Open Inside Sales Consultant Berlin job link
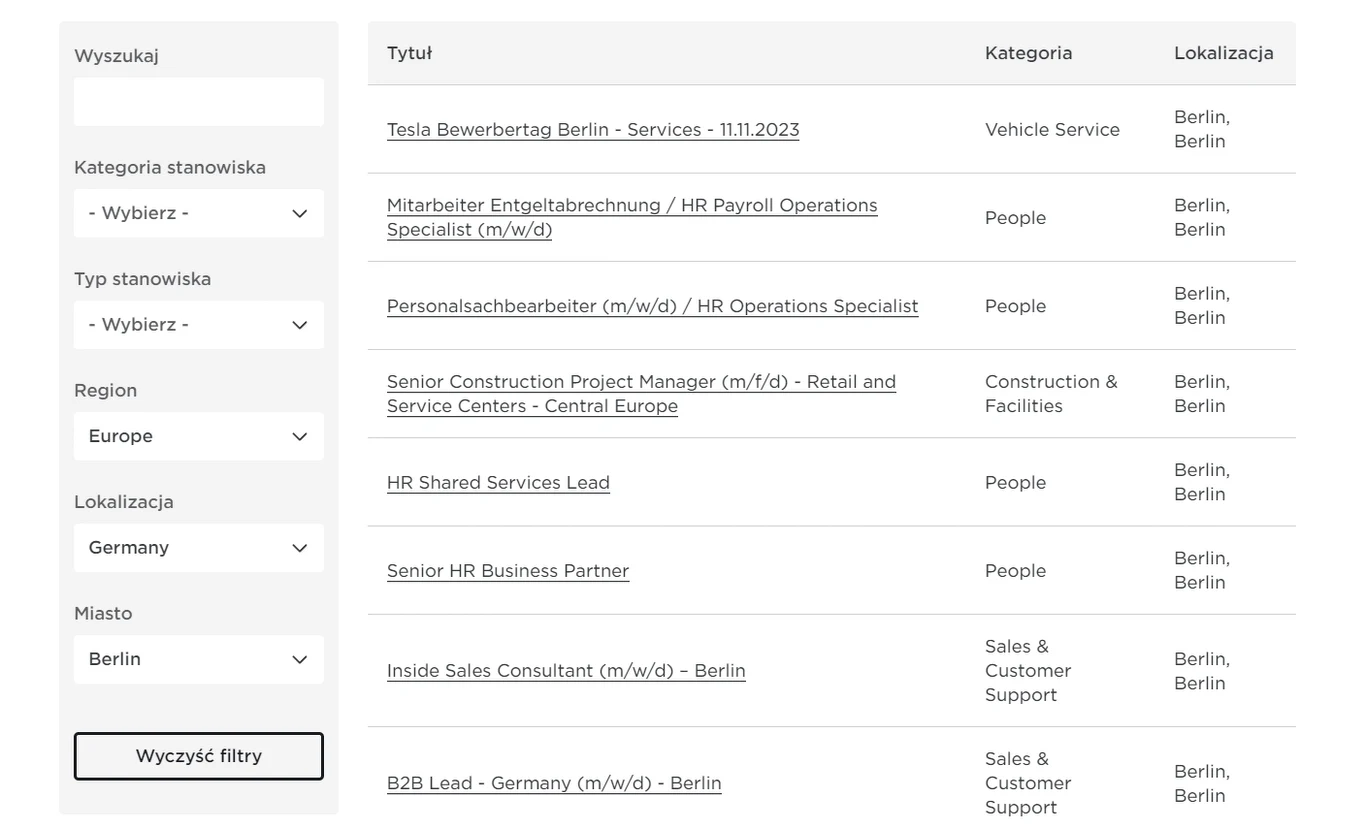Image resolution: width=1366 pixels, height=829 pixels. tap(566, 670)
